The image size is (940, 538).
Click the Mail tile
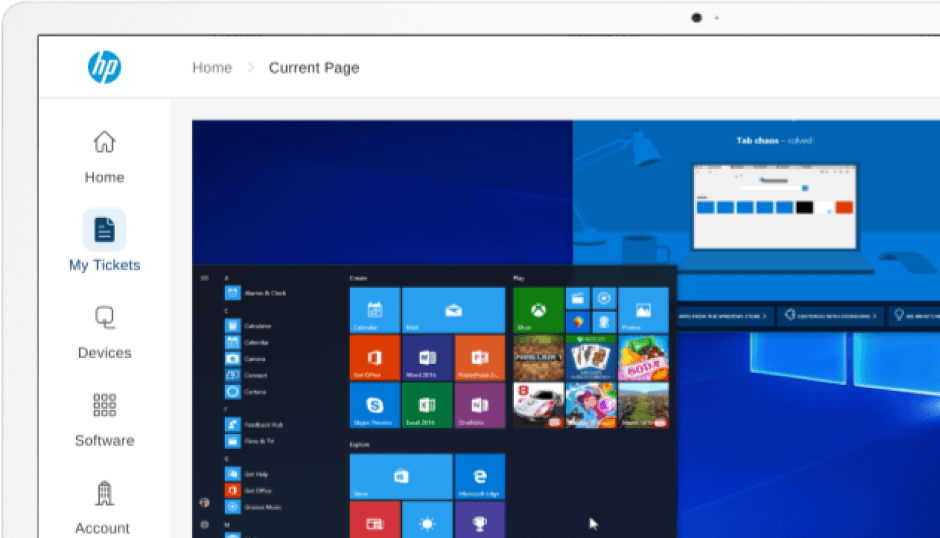click(454, 309)
